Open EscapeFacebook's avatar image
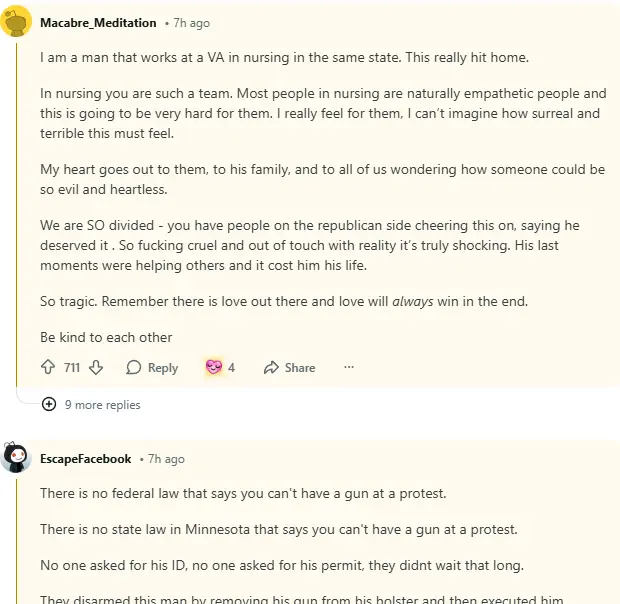Image resolution: width=620 pixels, height=604 pixels. pyautogui.click(x=16, y=458)
